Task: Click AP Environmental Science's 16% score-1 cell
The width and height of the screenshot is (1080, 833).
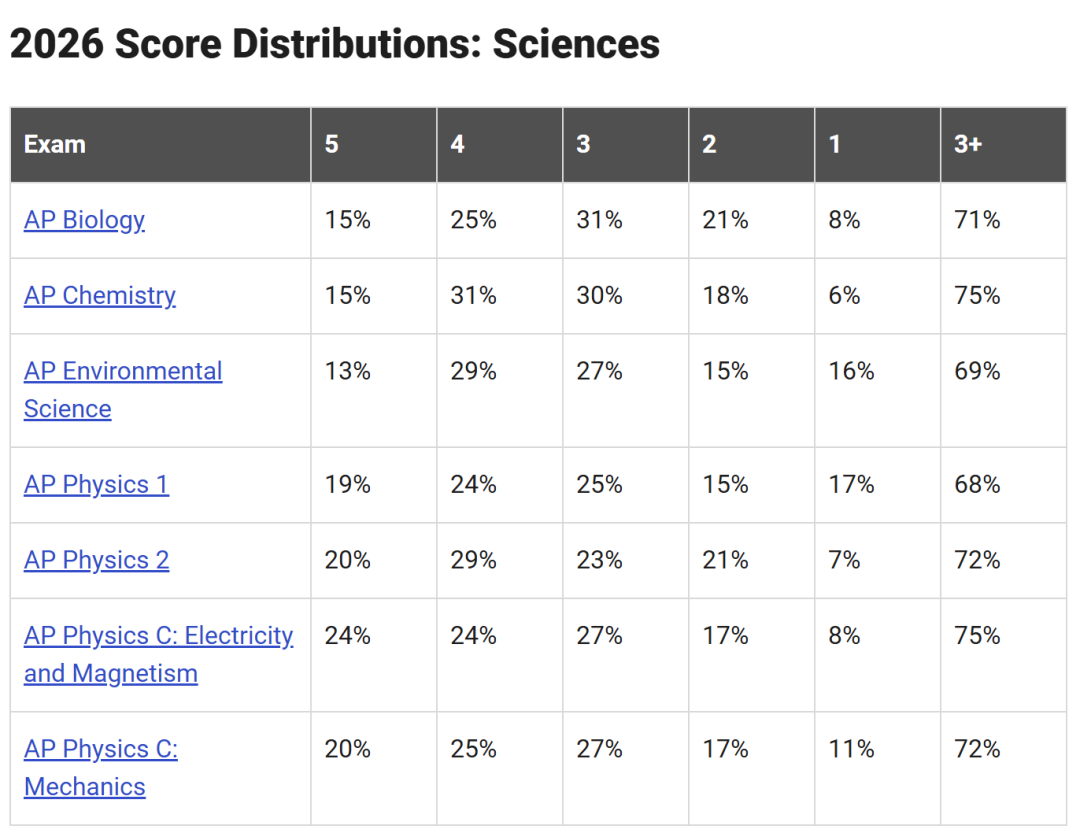Action: 878,391
